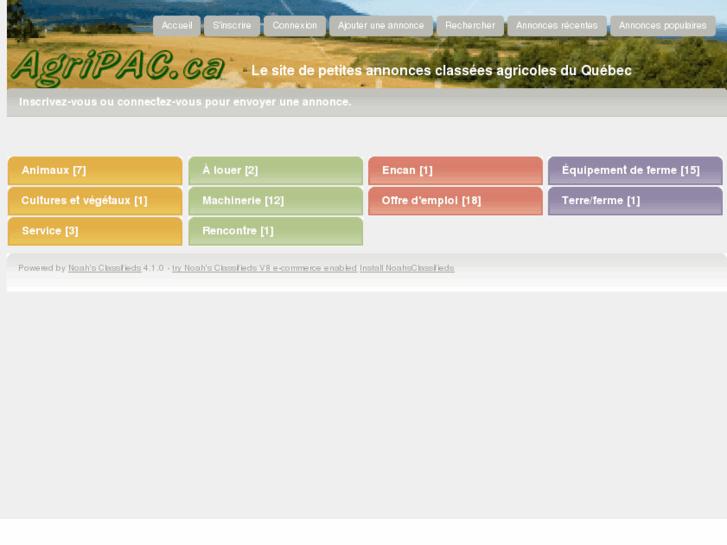View Annonces populaires
Image resolution: width=727 pixels, height=545 pixels.
[663, 26]
